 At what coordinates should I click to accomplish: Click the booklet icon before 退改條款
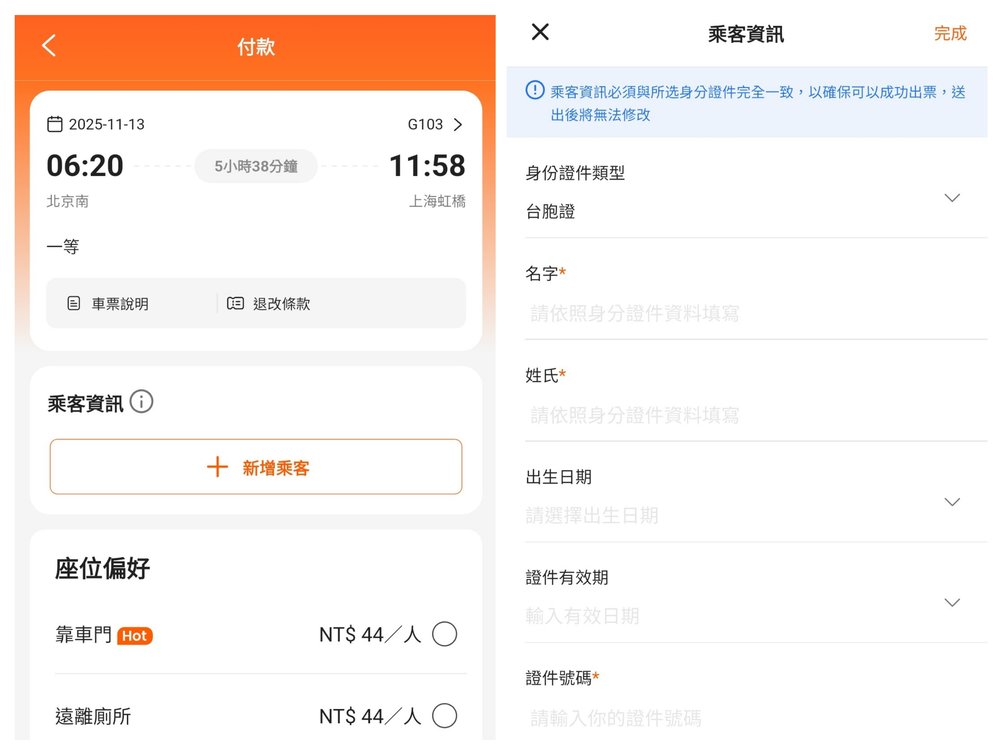click(235, 302)
